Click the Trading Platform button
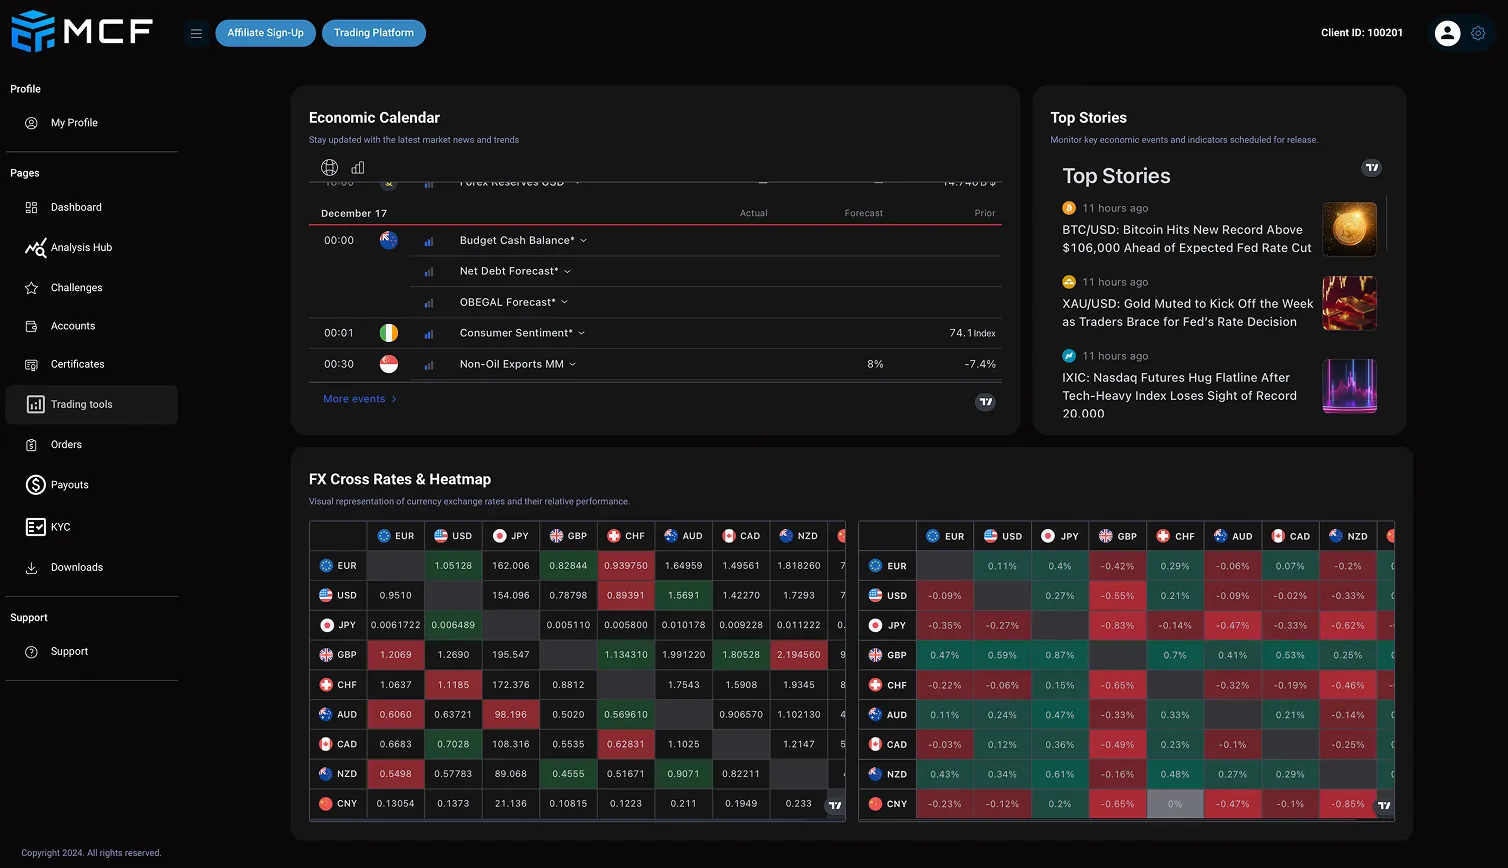The height and width of the screenshot is (868, 1508). (x=373, y=33)
